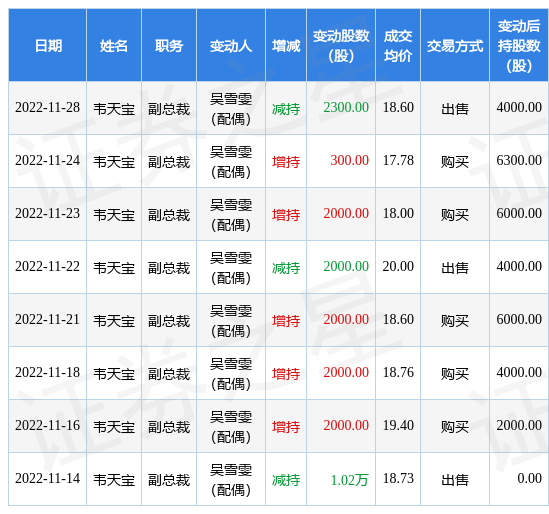549x514 pixels.
Task: Click the share change value 2300.00
Action: click(346, 107)
